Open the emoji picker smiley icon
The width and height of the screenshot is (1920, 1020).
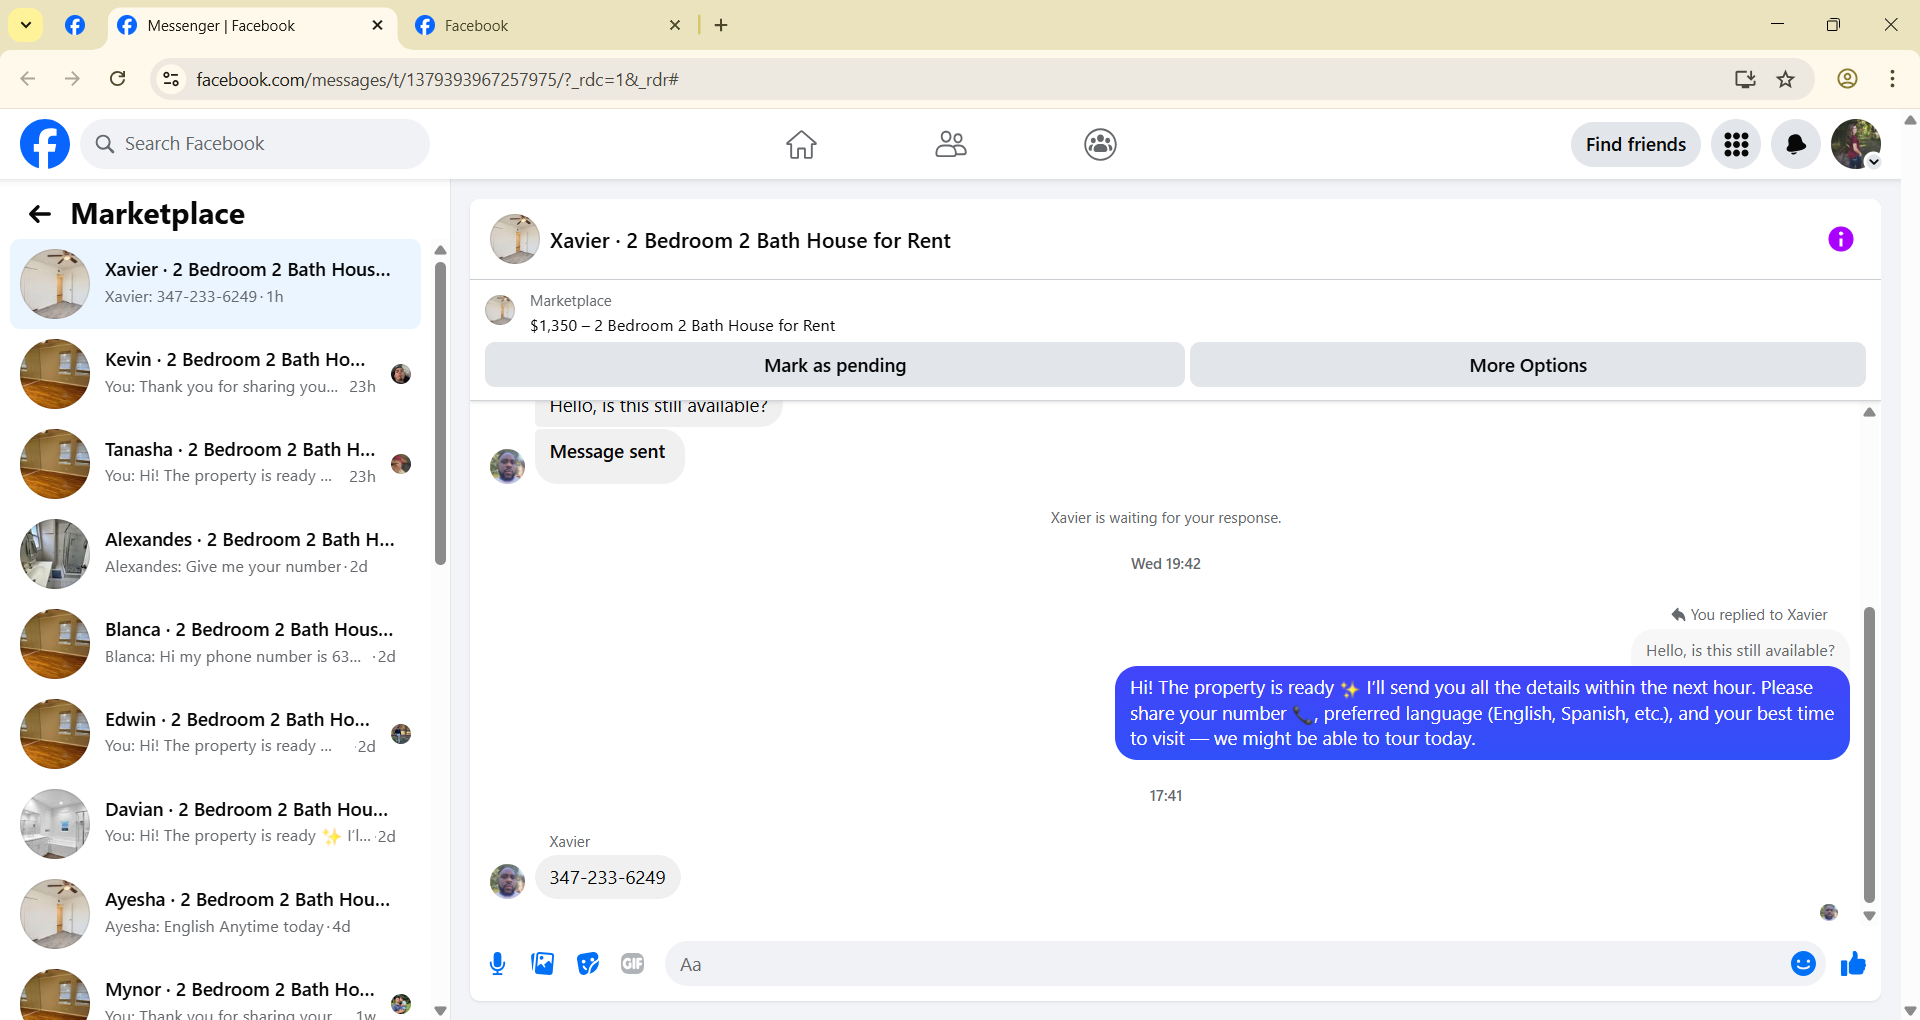coord(1803,963)
